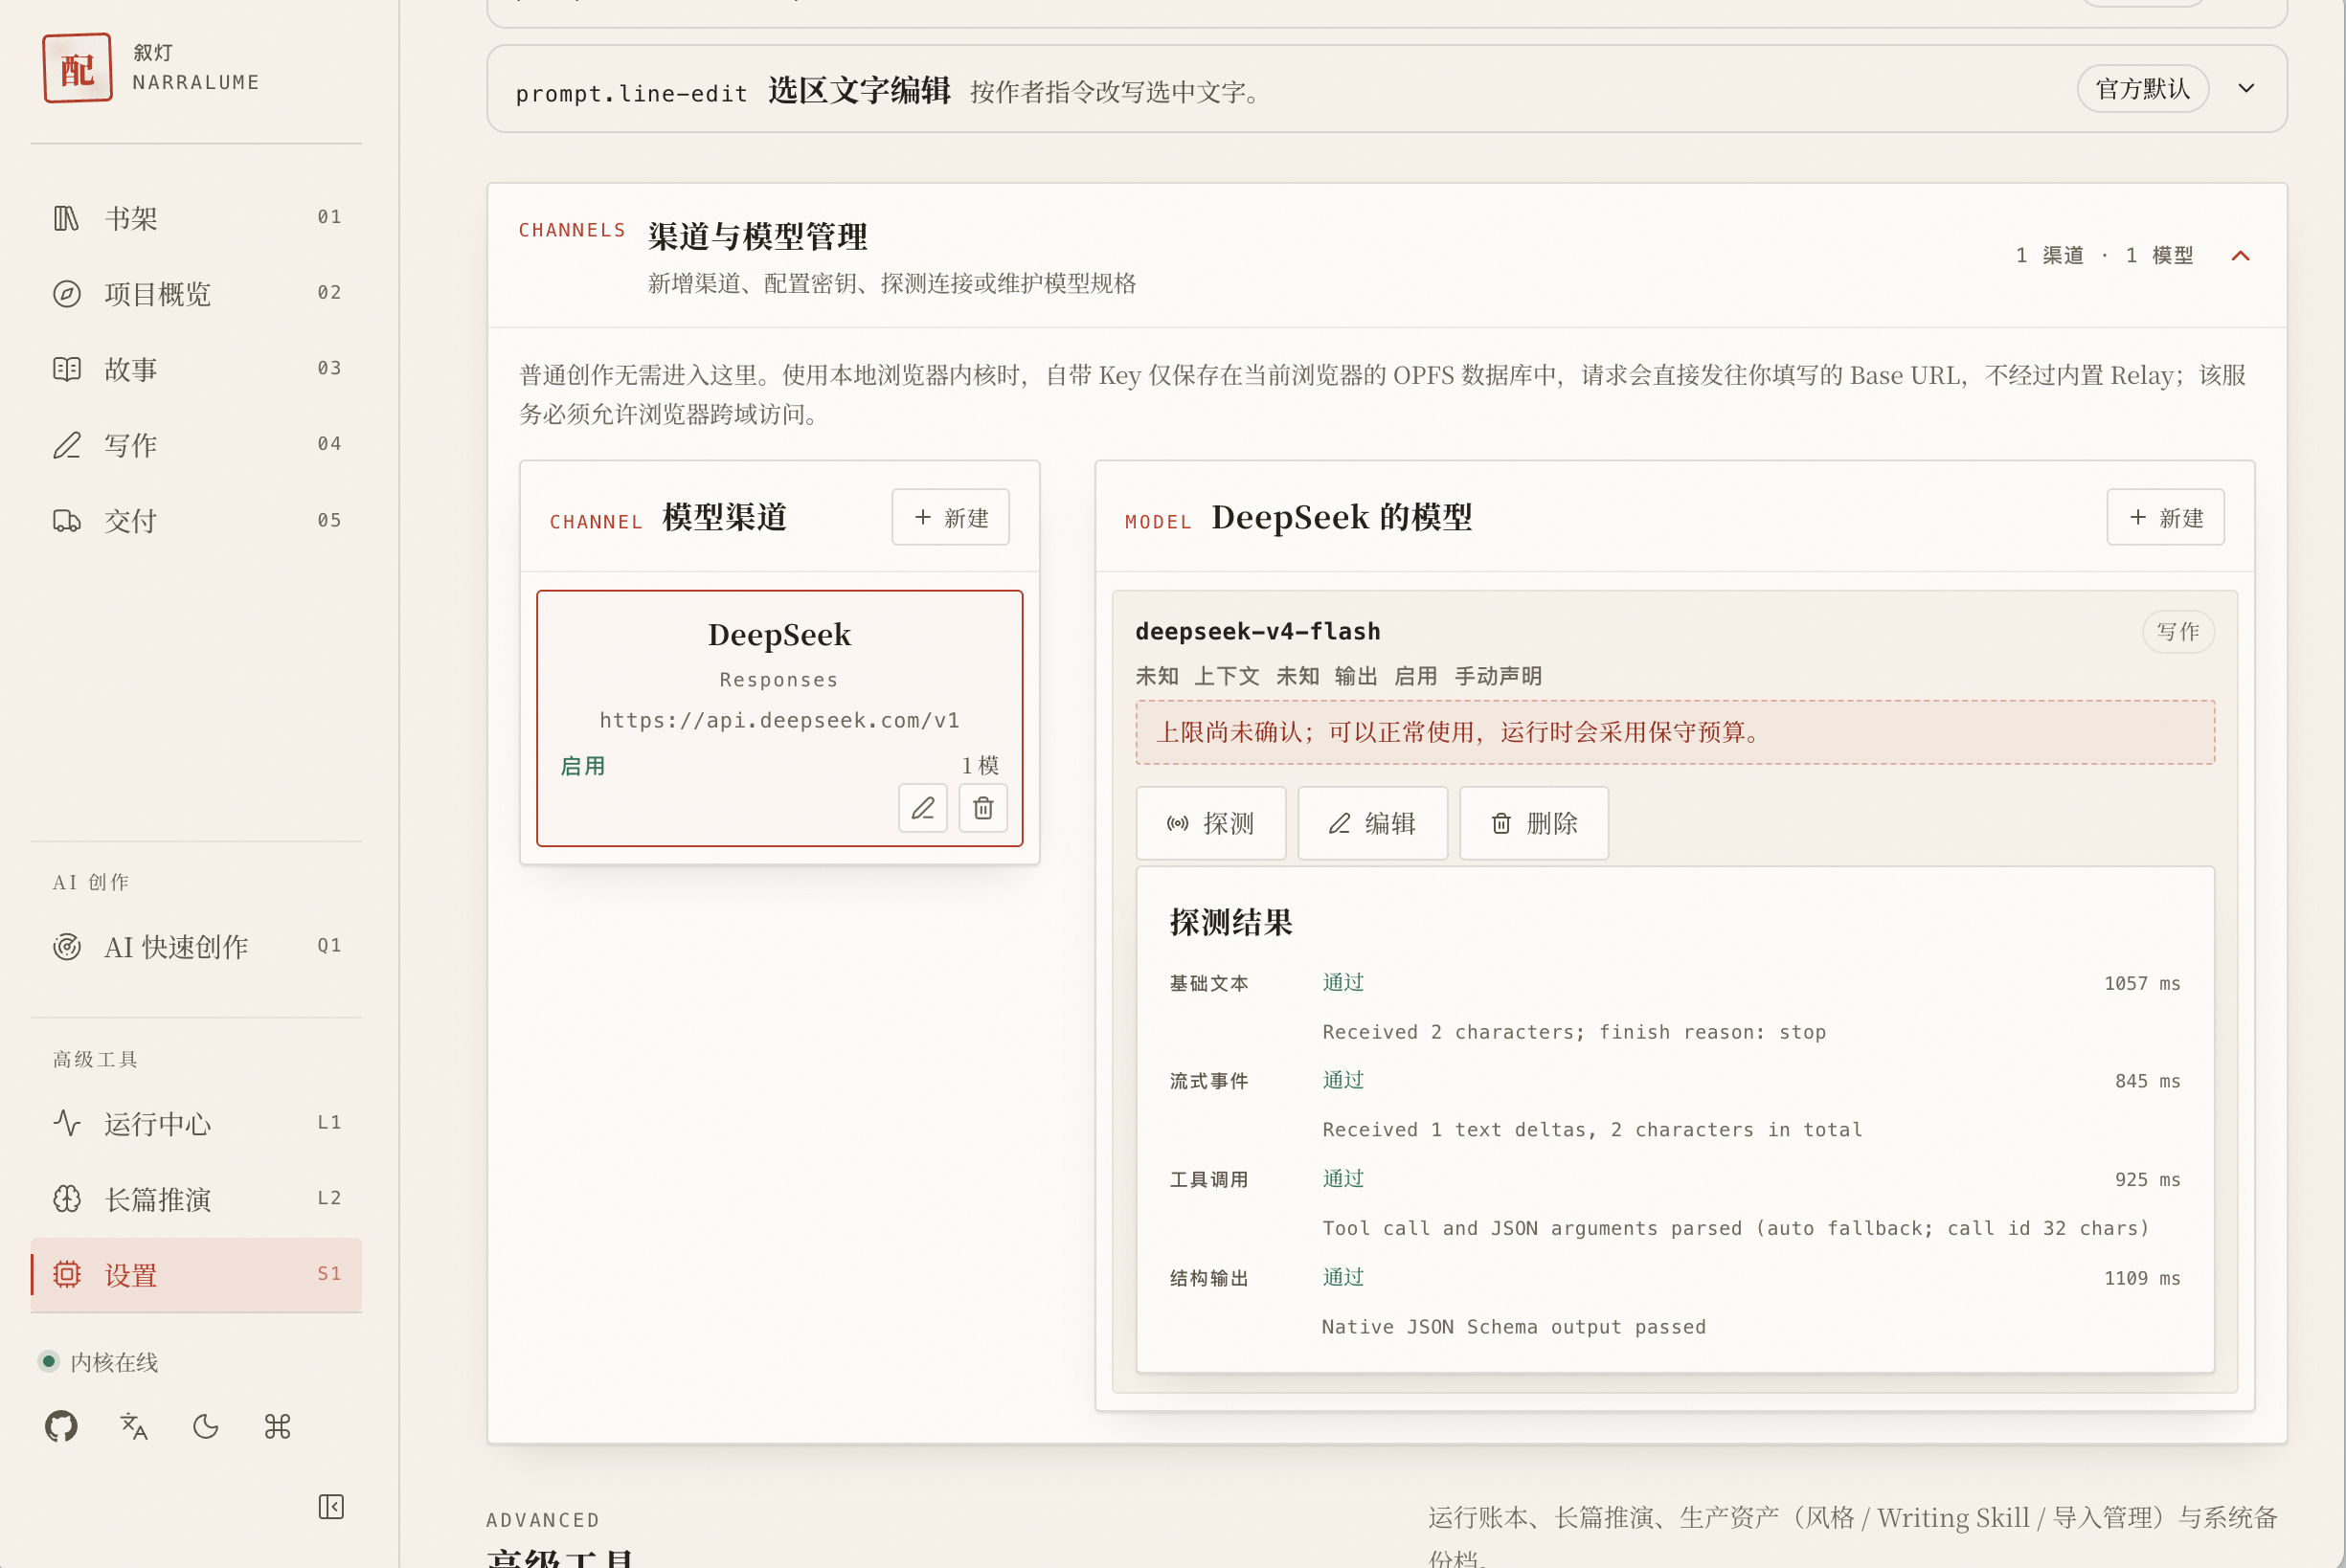Click the Responses label on DeepSeek channel
Image resolution: width=2346 pixels, height=1568 pixels.
tap(779, 680)
